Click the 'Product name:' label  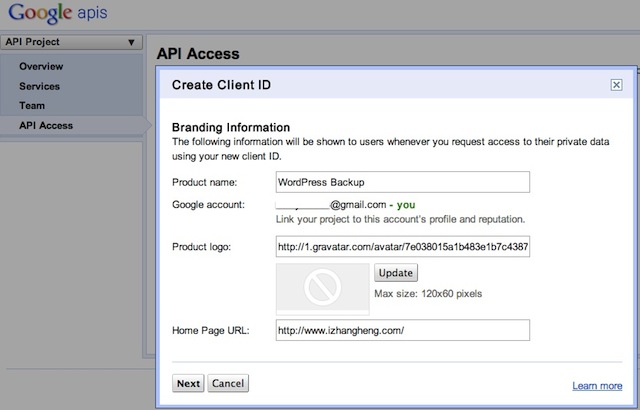point(204,182)
